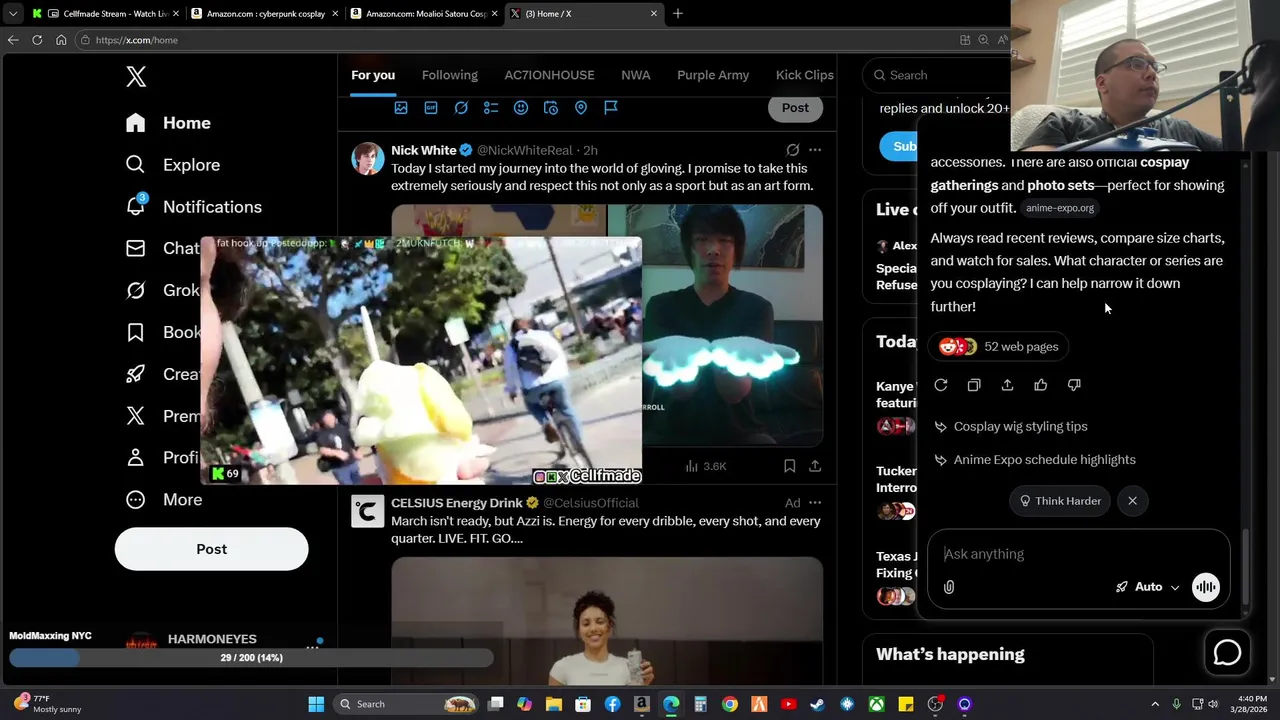Add a poll in the composer
Image resolution: width=1280 pixels, height=720 pixels.
coord(491,108)
